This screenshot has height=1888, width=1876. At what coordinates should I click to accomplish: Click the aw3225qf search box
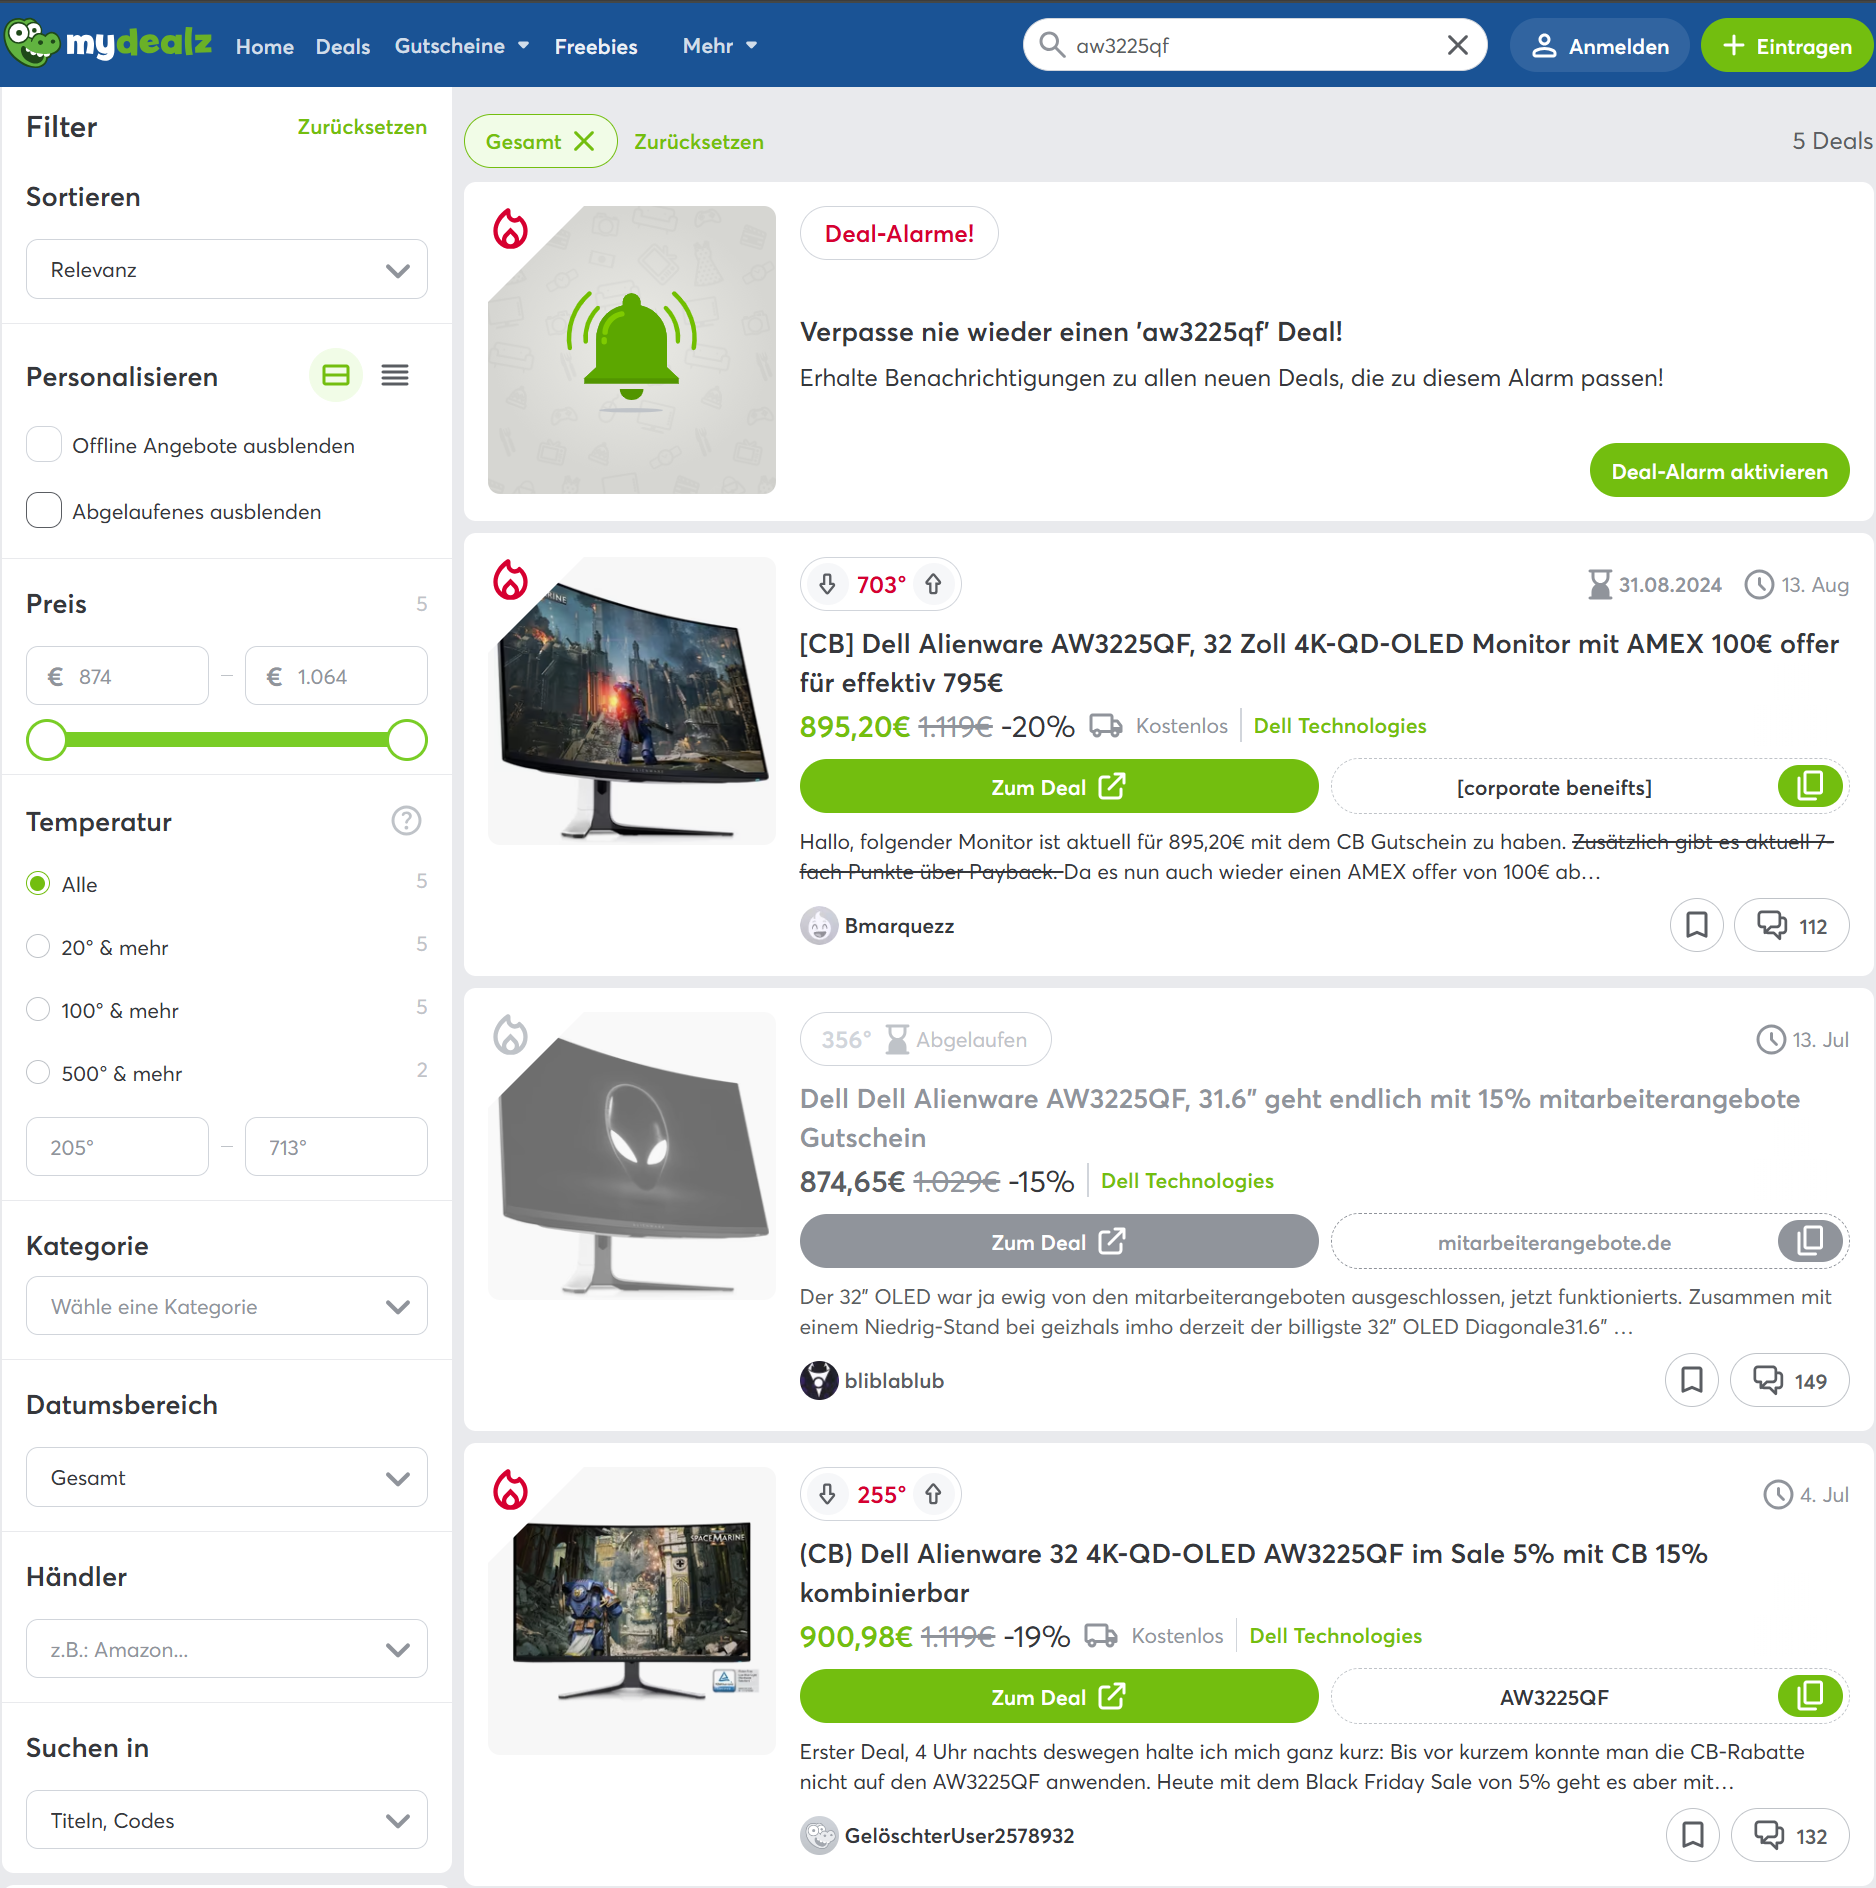coord(1254,45)
